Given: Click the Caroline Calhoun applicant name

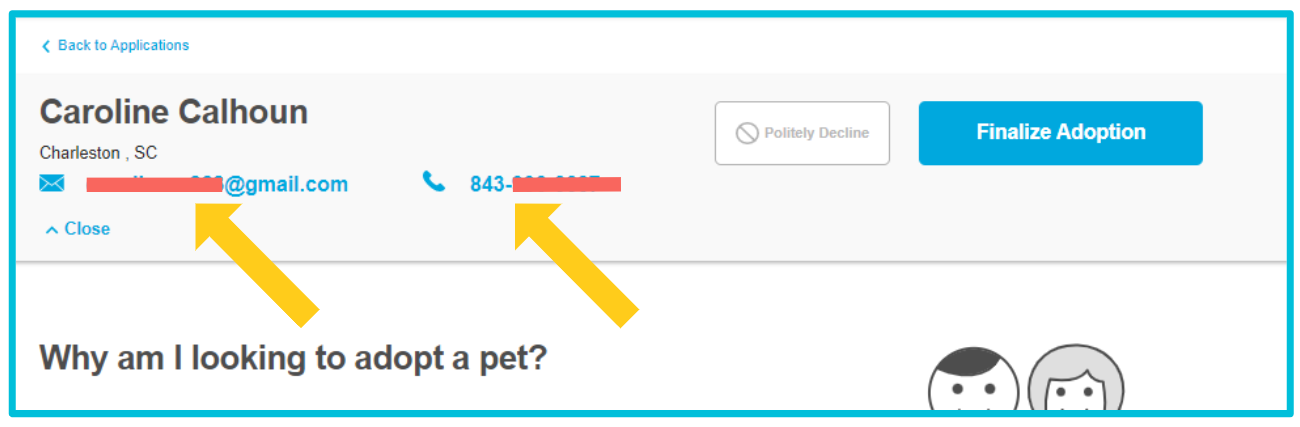Looking at the screenshot, I should tap(174, 112).
